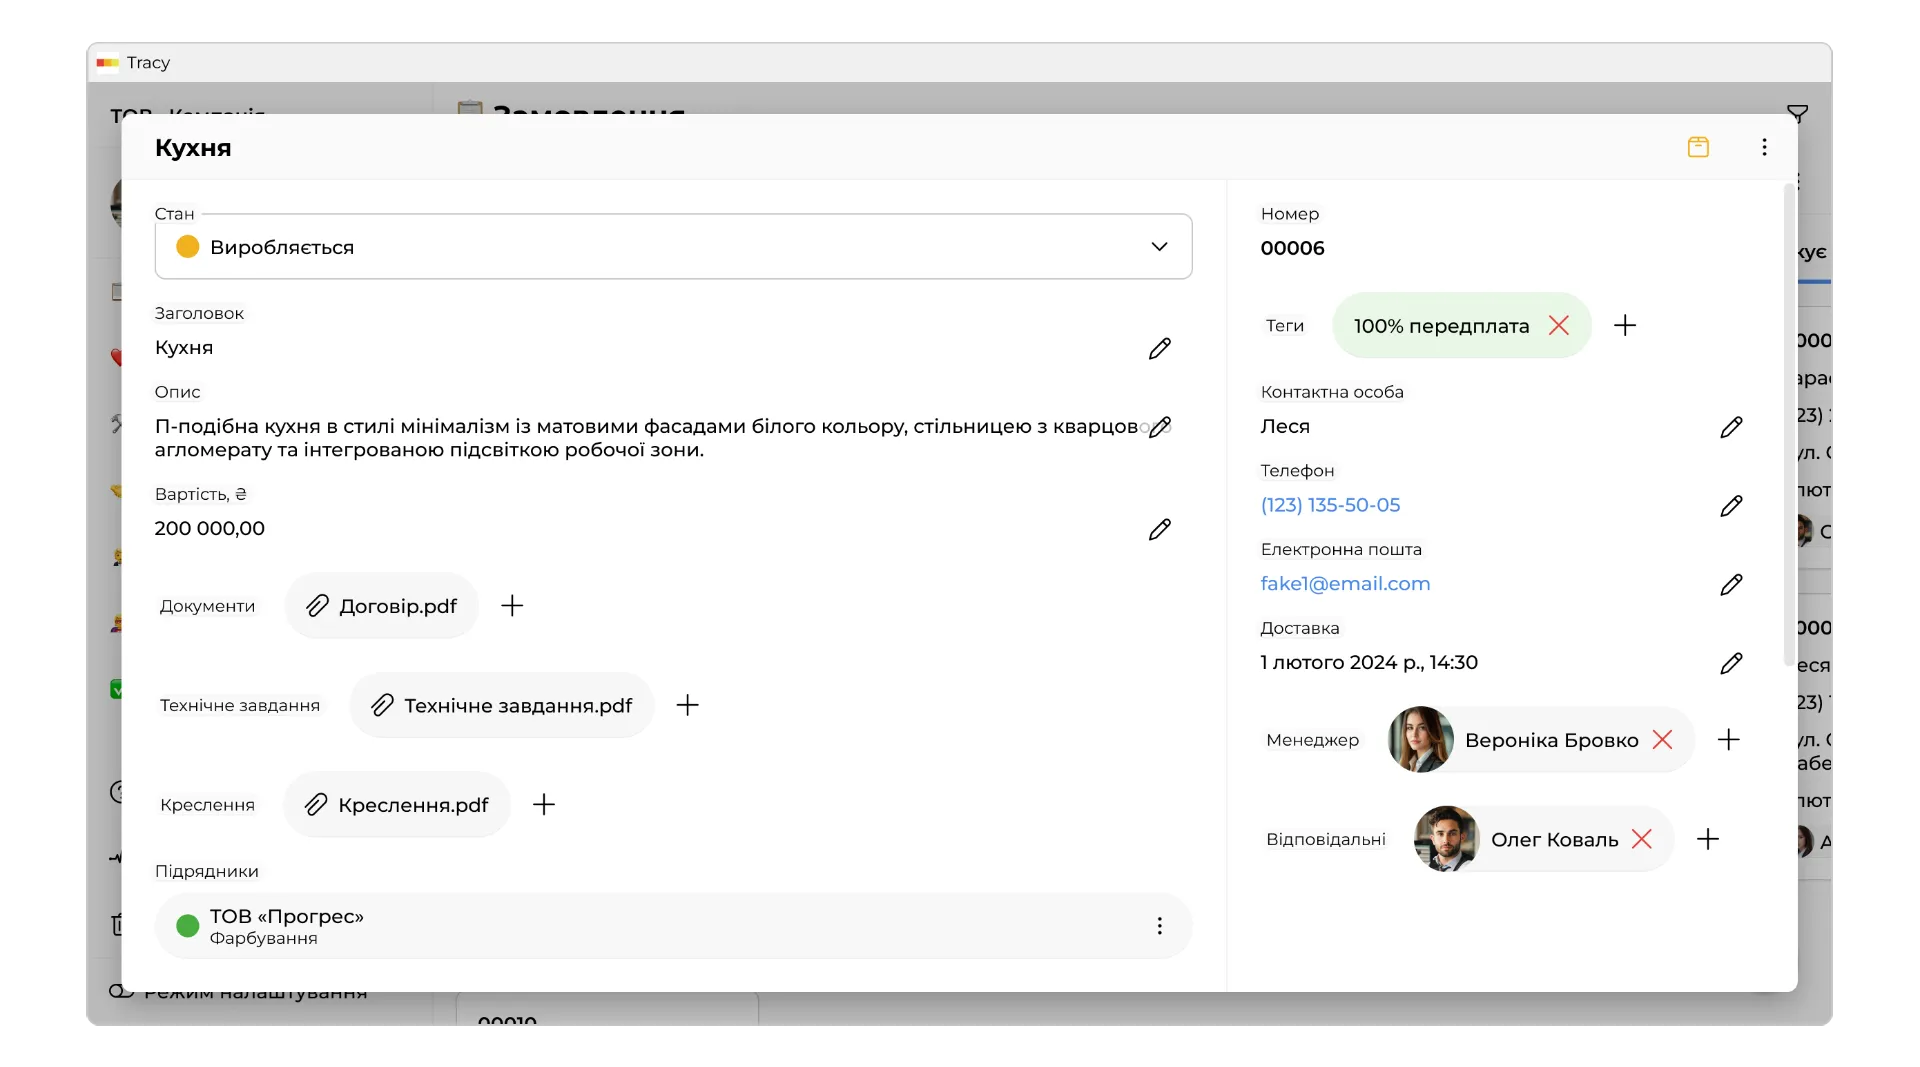Click the order number 00006
This screenshot has height=1067, width=1920.
pyautogui.click(x=1292, y=248)
